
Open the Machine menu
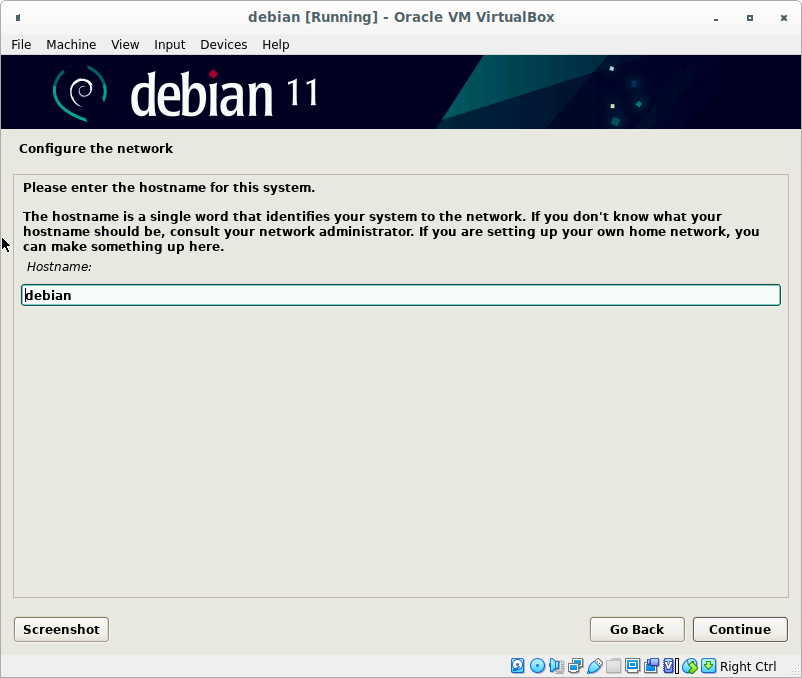[71, 44]
